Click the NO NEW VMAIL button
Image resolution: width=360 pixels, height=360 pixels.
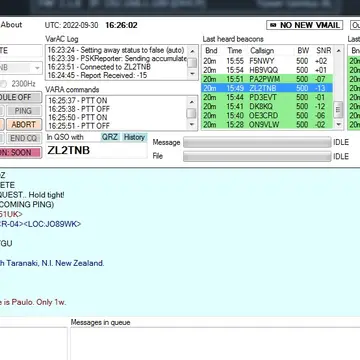(x=304, y=25)
